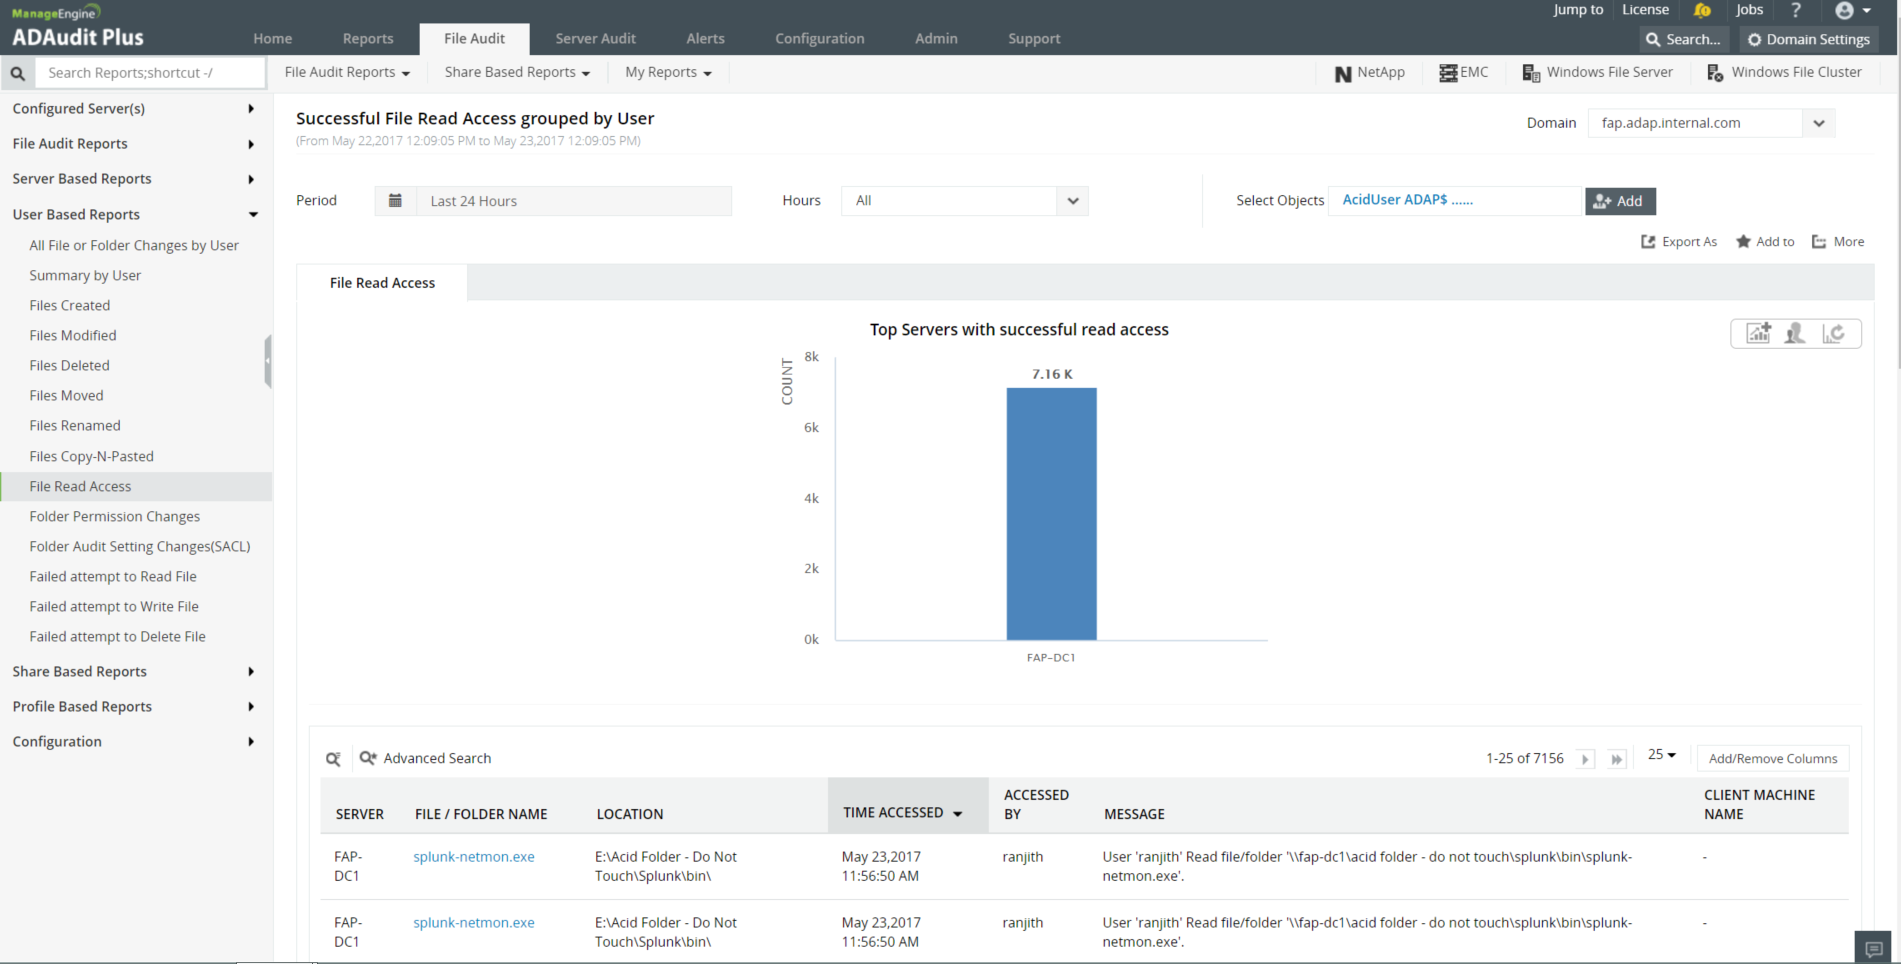Change rows per page from 25
Screen dimensions: 1901x964
click(1661, 755)
